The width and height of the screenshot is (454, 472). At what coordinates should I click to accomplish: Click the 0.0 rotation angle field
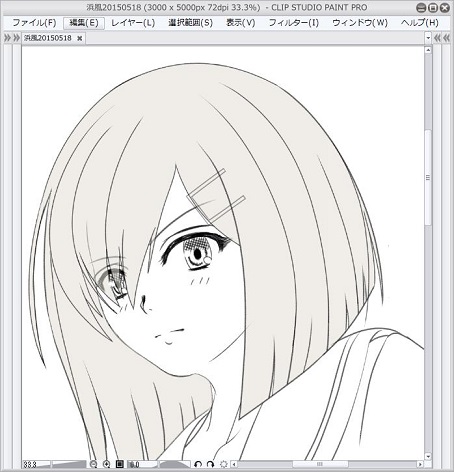(x=143, y=464)
